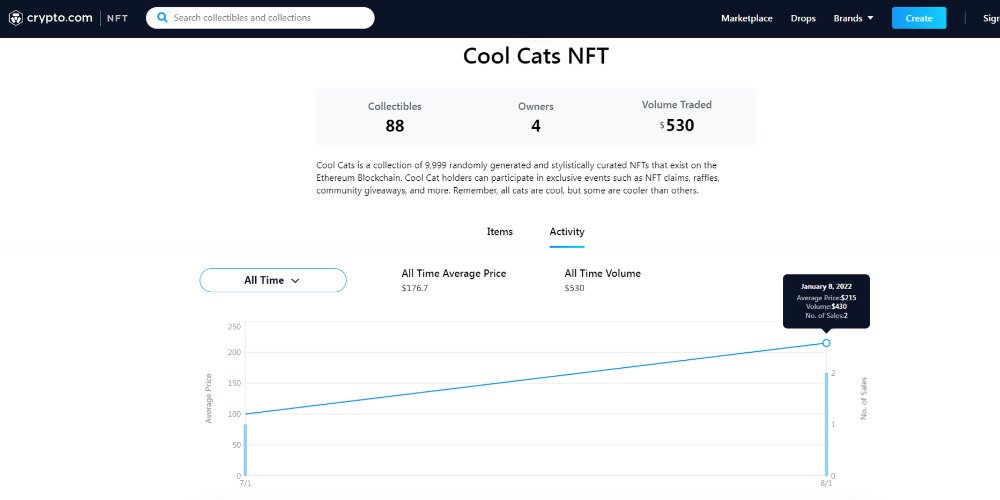Open the Marketplace page
The image size is (1000, 500).
pos(747,18)
